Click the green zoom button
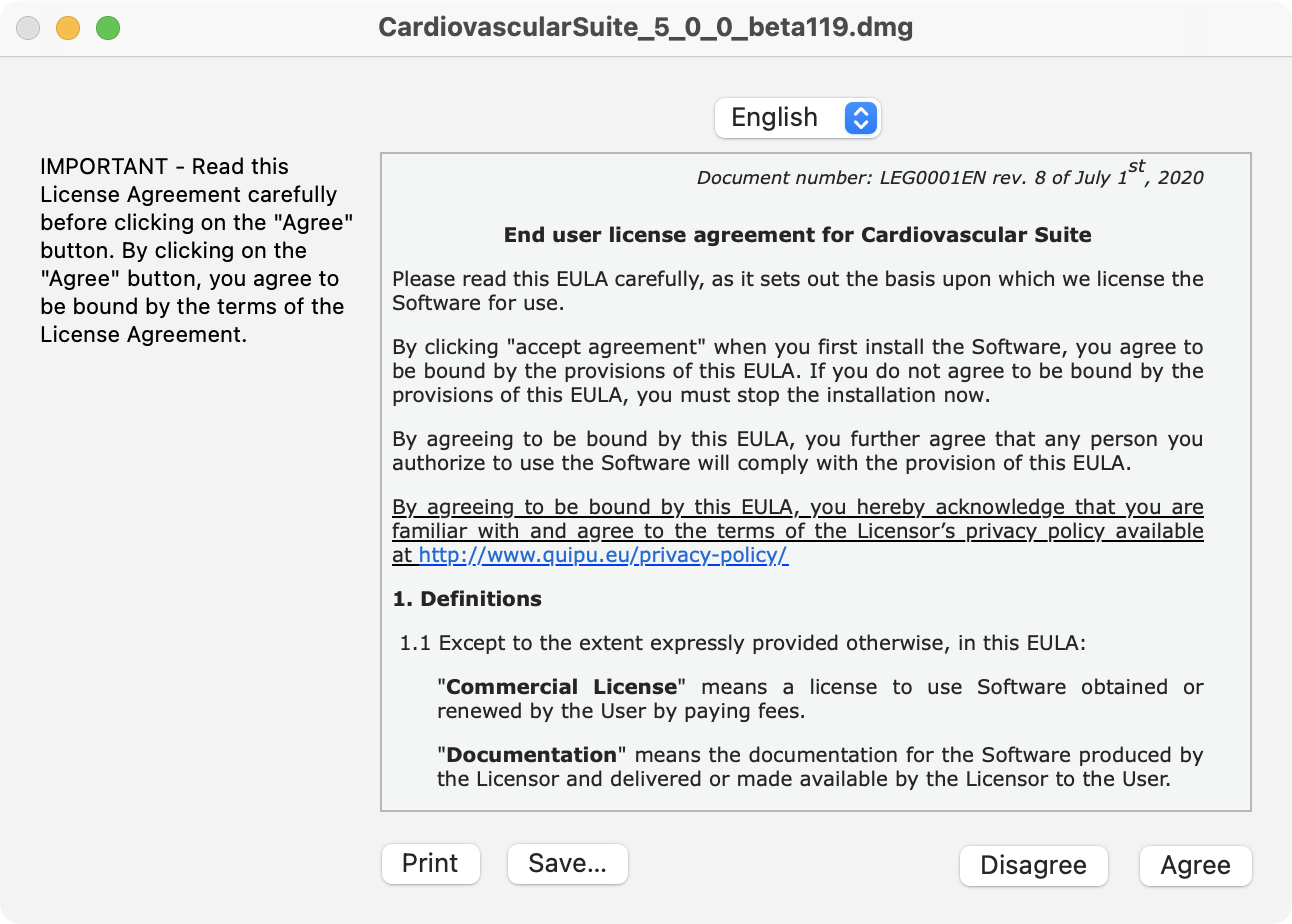 pyautogui.click(x=108, y=27)
